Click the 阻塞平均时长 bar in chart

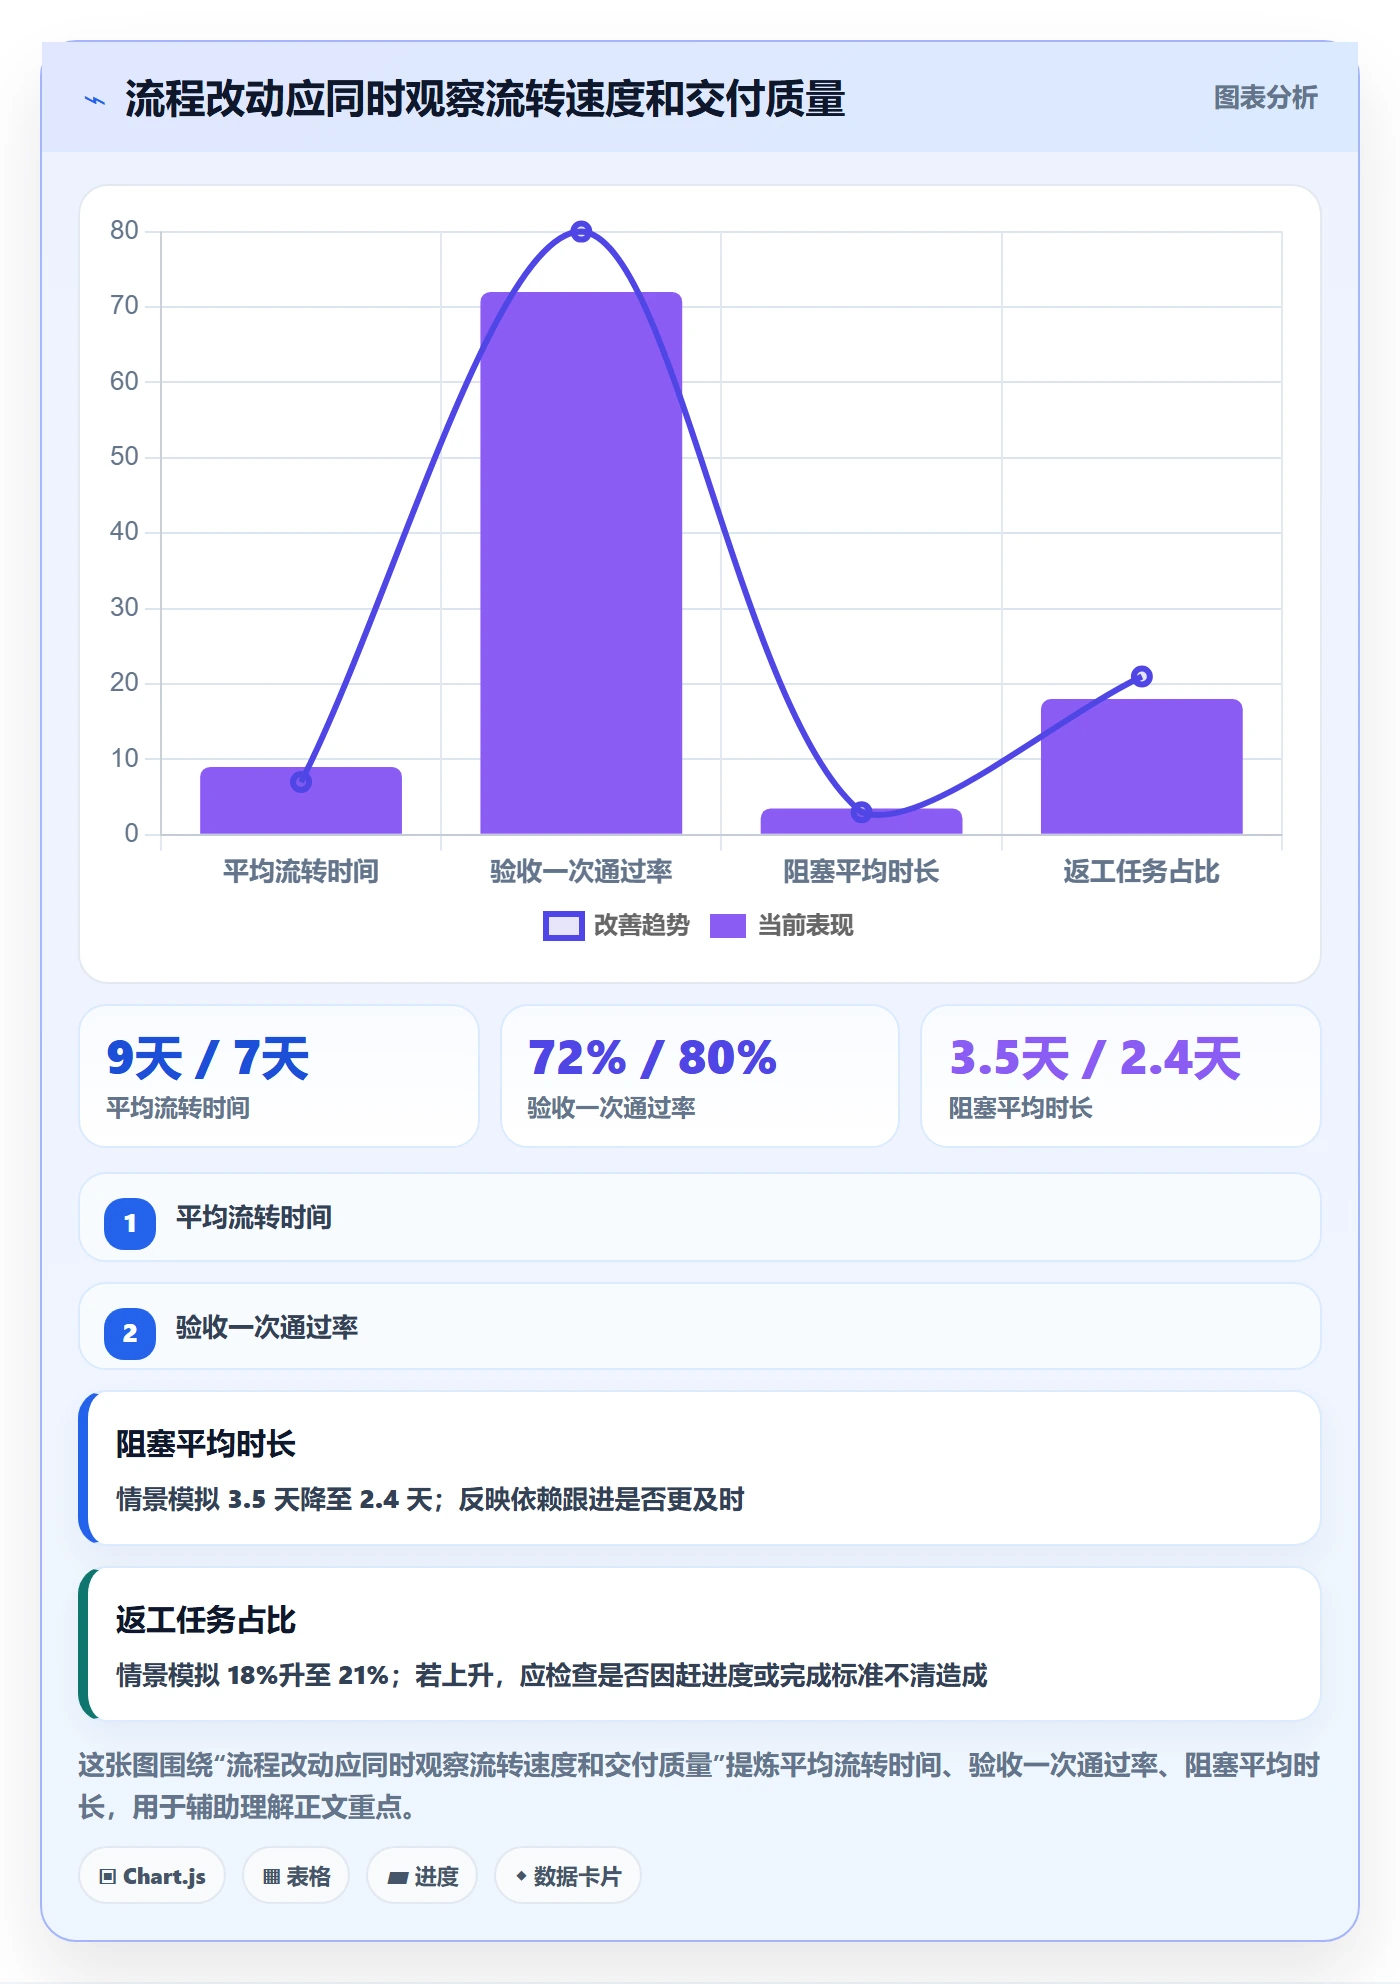862,821
